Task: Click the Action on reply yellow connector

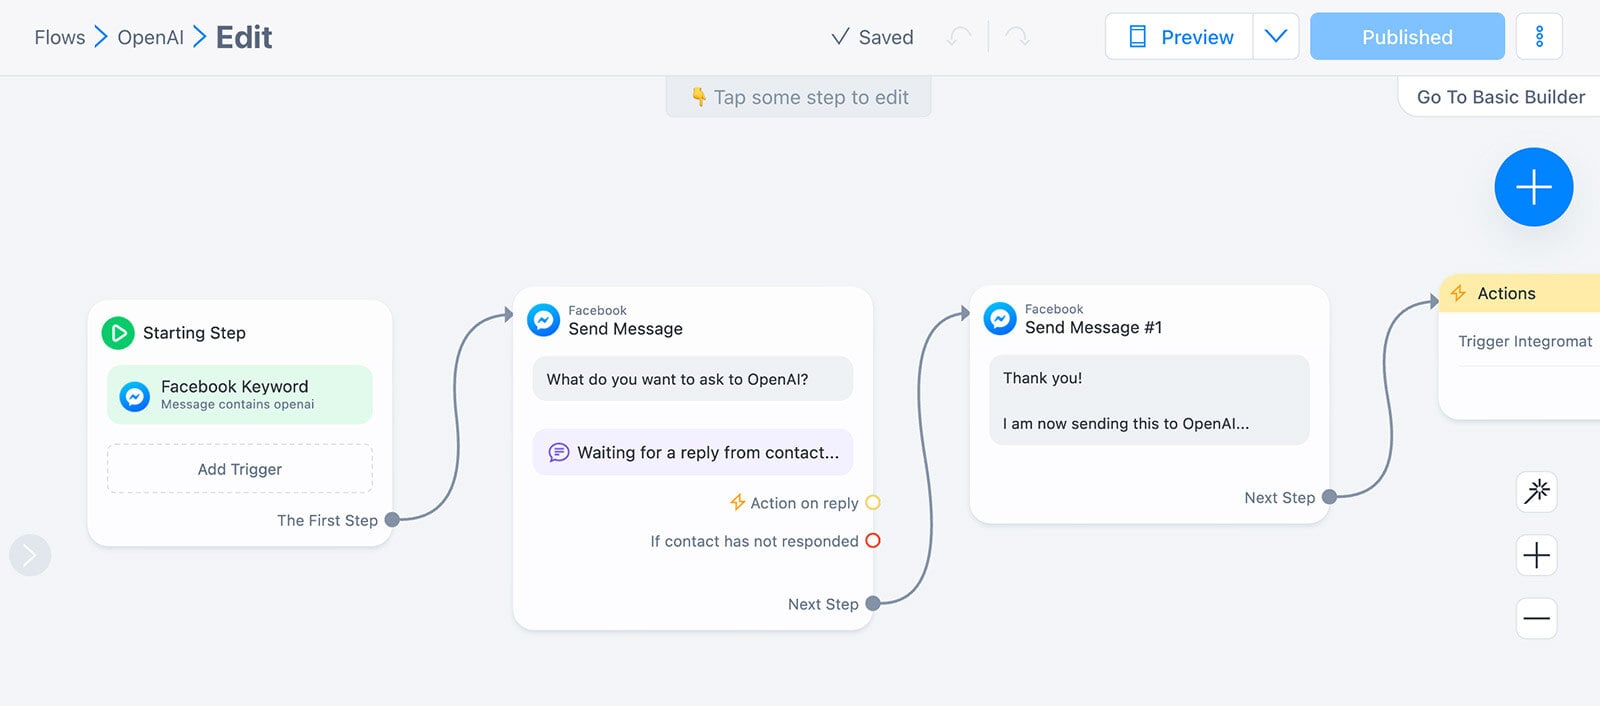Action: coord(873,503)
